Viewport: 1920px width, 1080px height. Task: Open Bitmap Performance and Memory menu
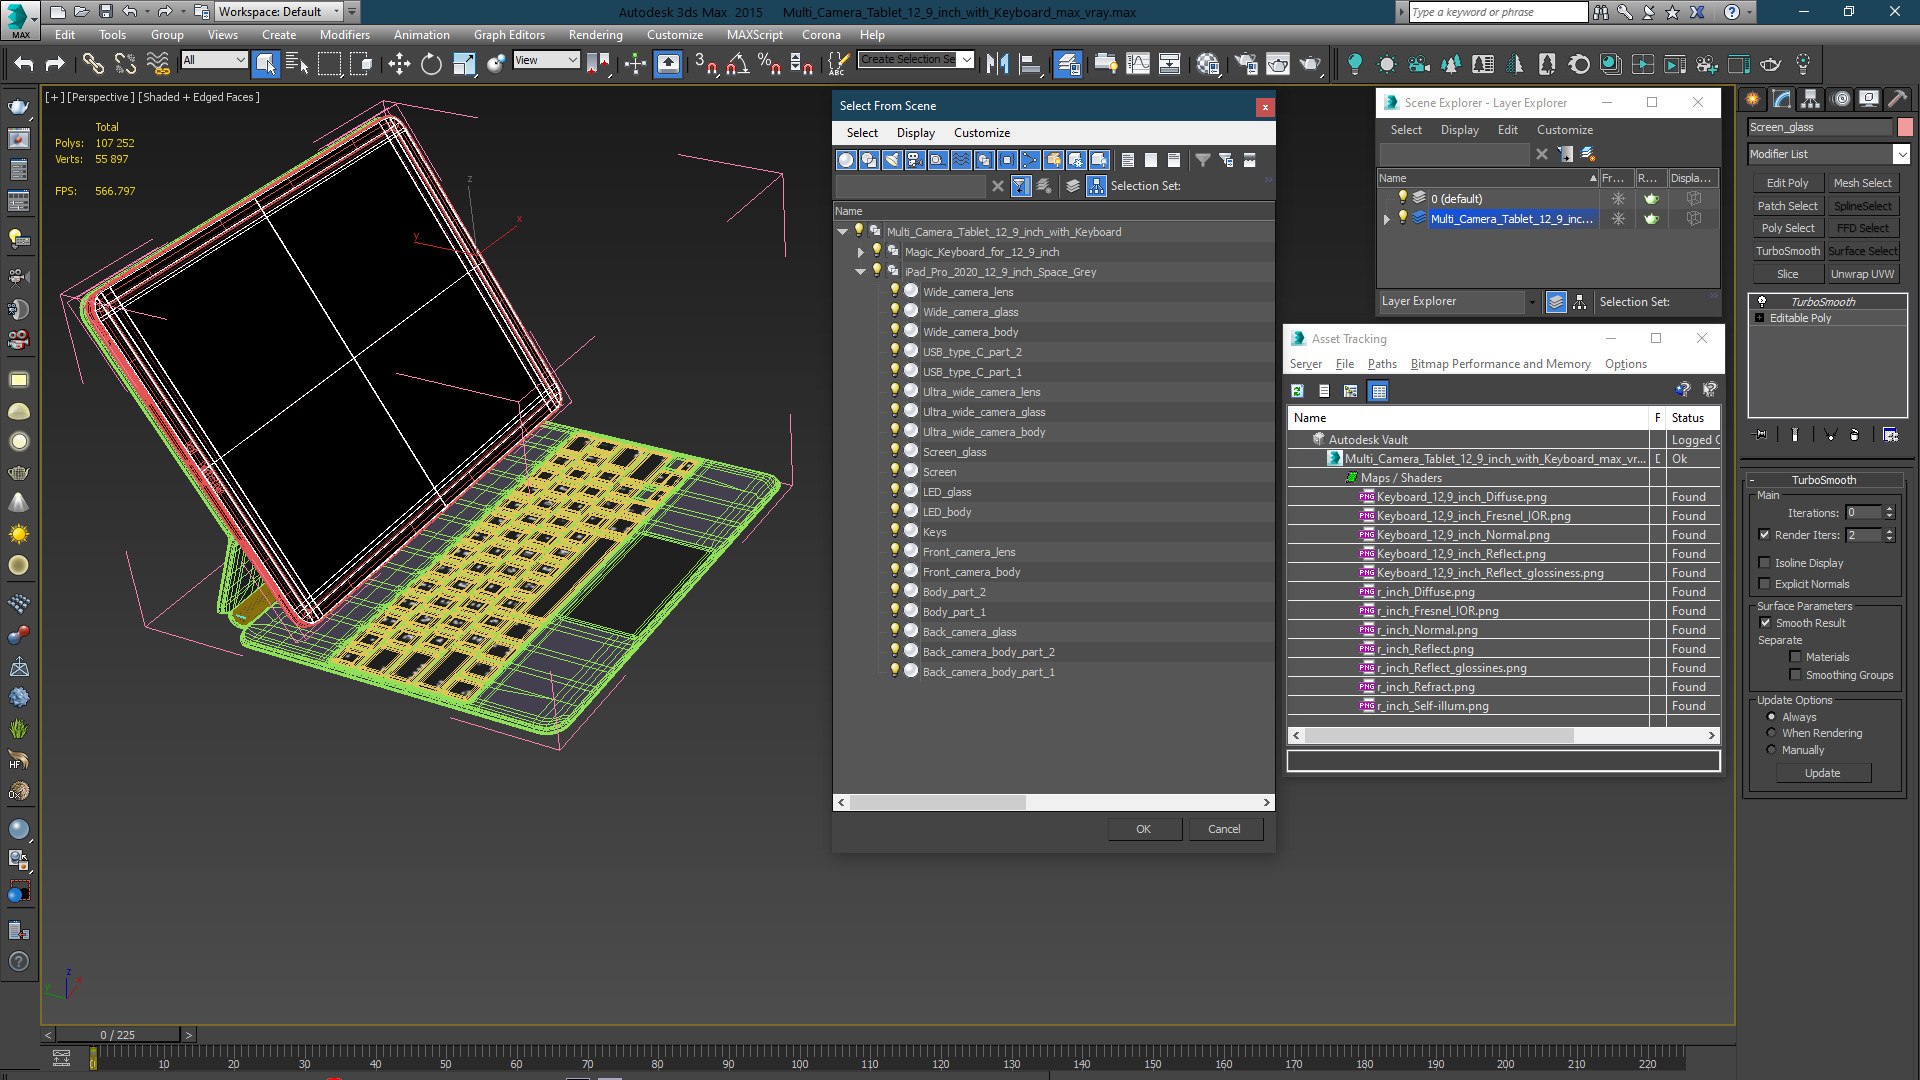tap(1500, 364)
